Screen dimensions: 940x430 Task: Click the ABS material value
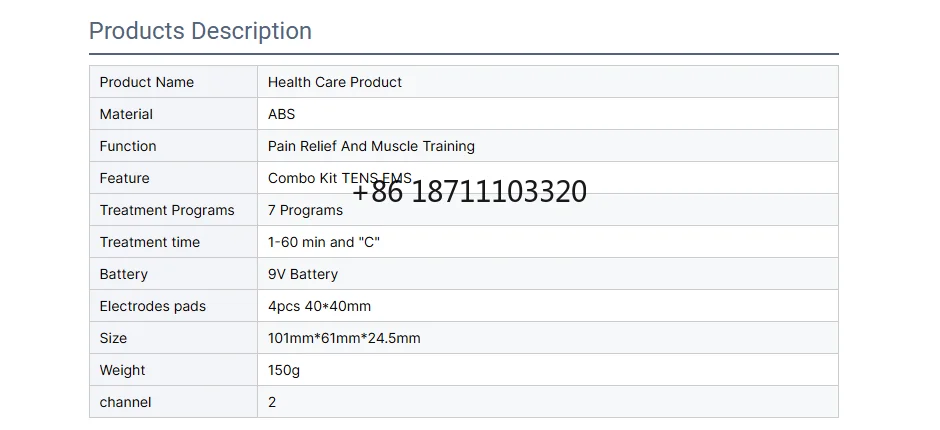tap(281, 114)
